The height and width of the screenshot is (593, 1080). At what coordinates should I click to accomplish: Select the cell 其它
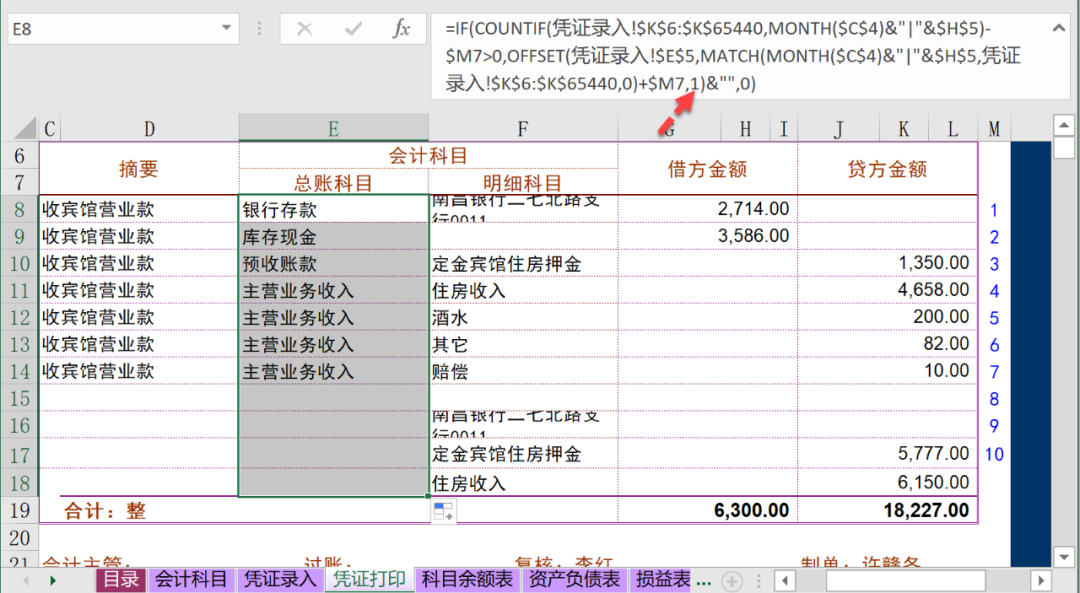523,344
